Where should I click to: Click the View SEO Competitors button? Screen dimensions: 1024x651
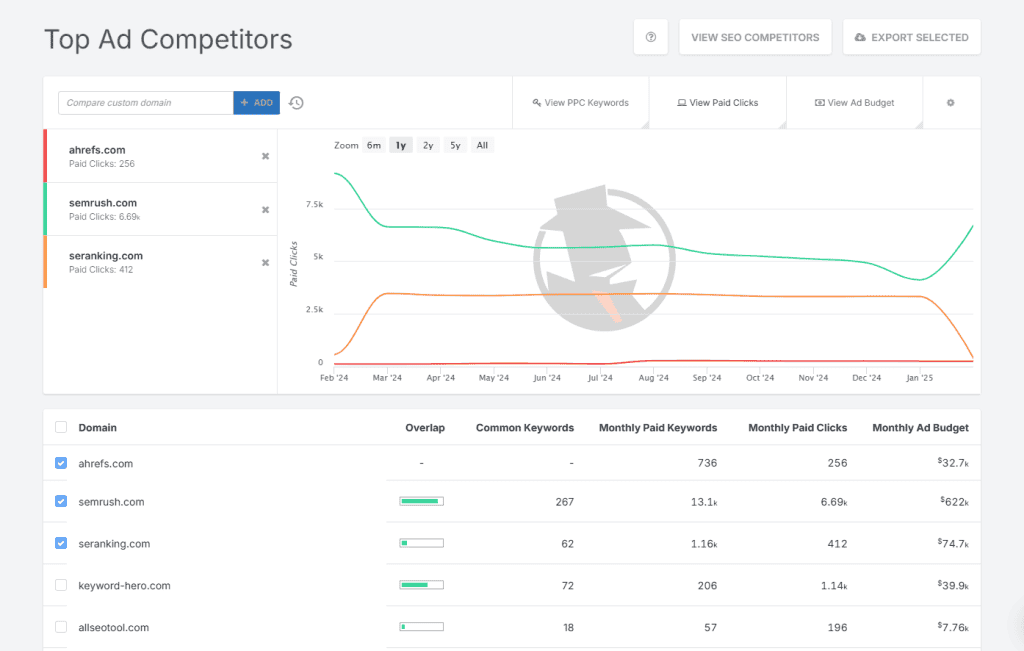(755, 37)
